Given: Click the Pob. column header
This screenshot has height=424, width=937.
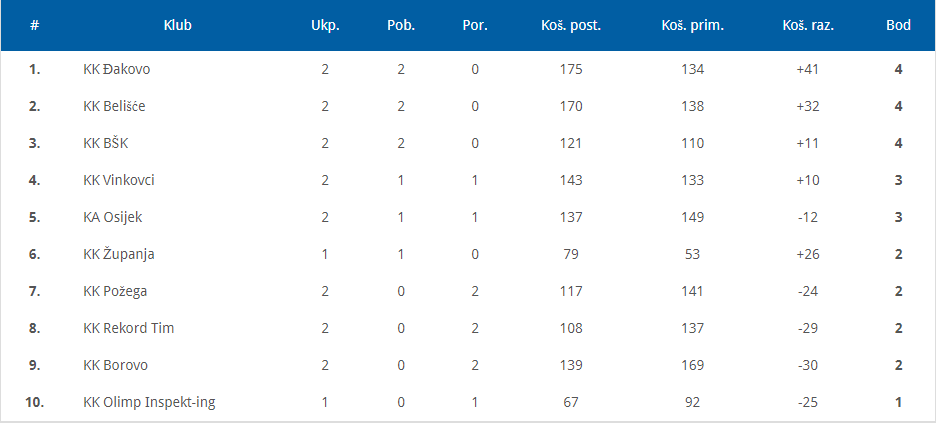Looking at the screenshot, I should point(401,25).
